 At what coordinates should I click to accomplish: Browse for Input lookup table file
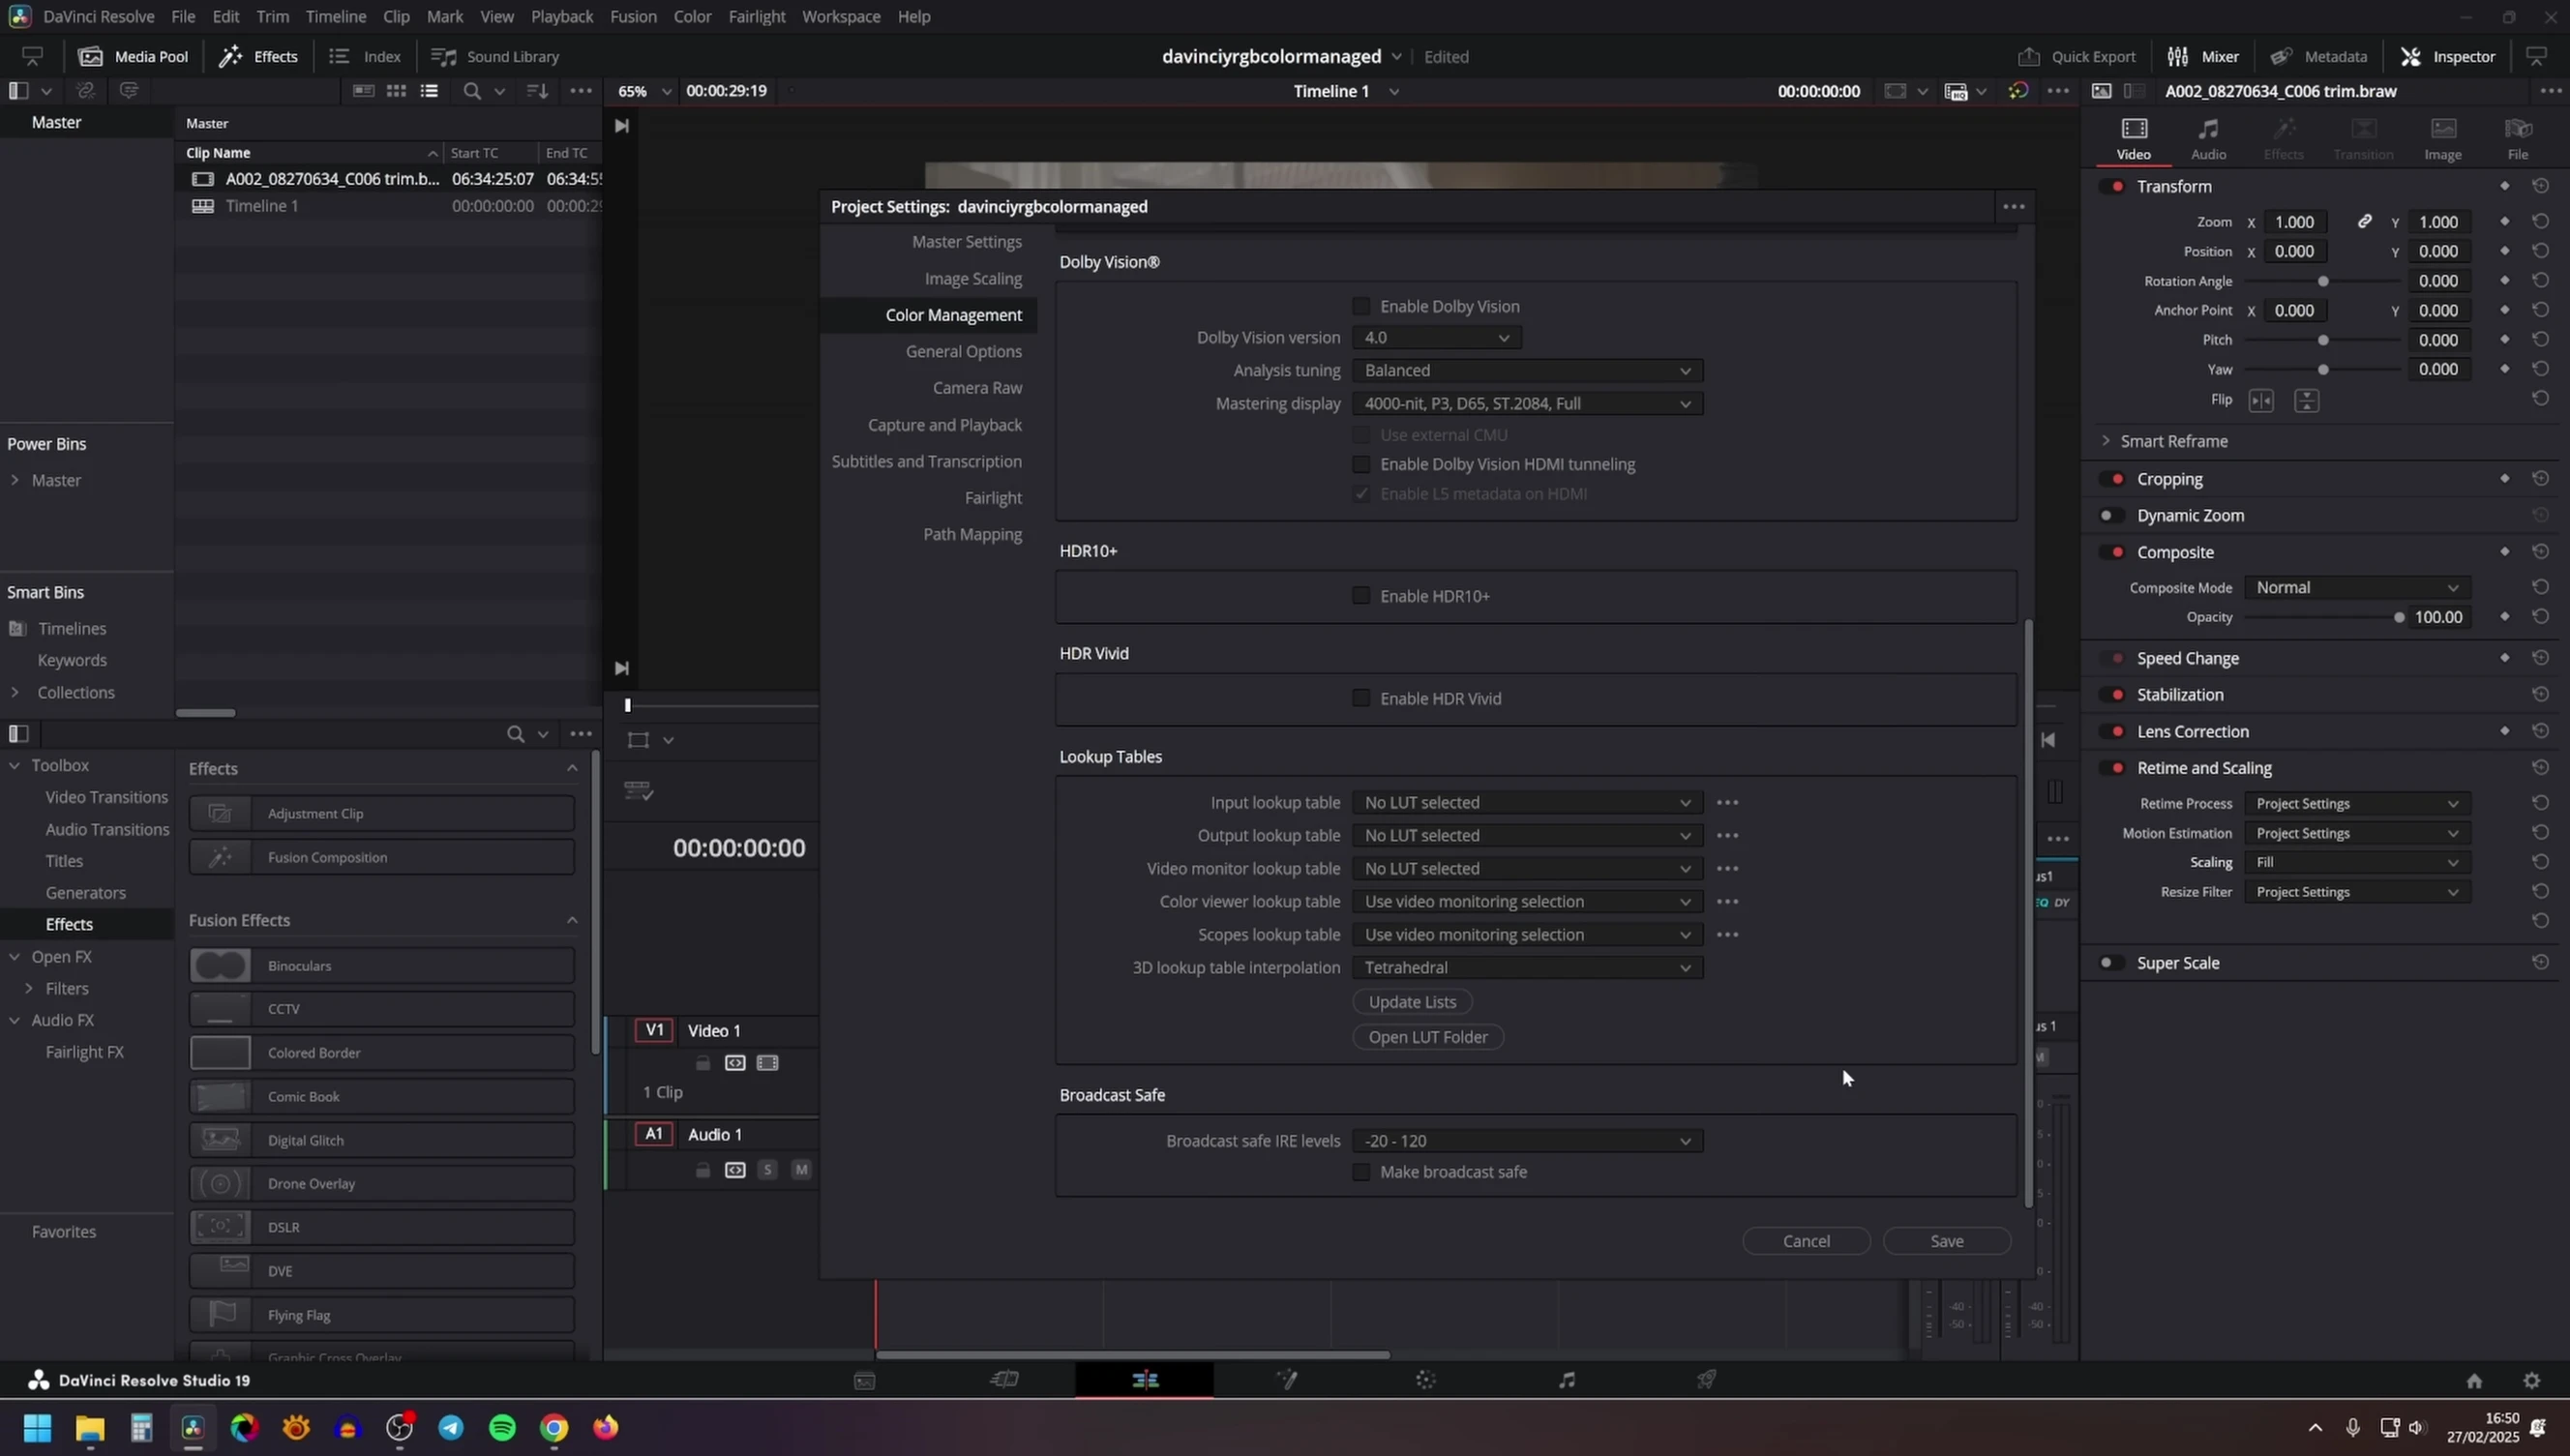[x=1727, y=803]
